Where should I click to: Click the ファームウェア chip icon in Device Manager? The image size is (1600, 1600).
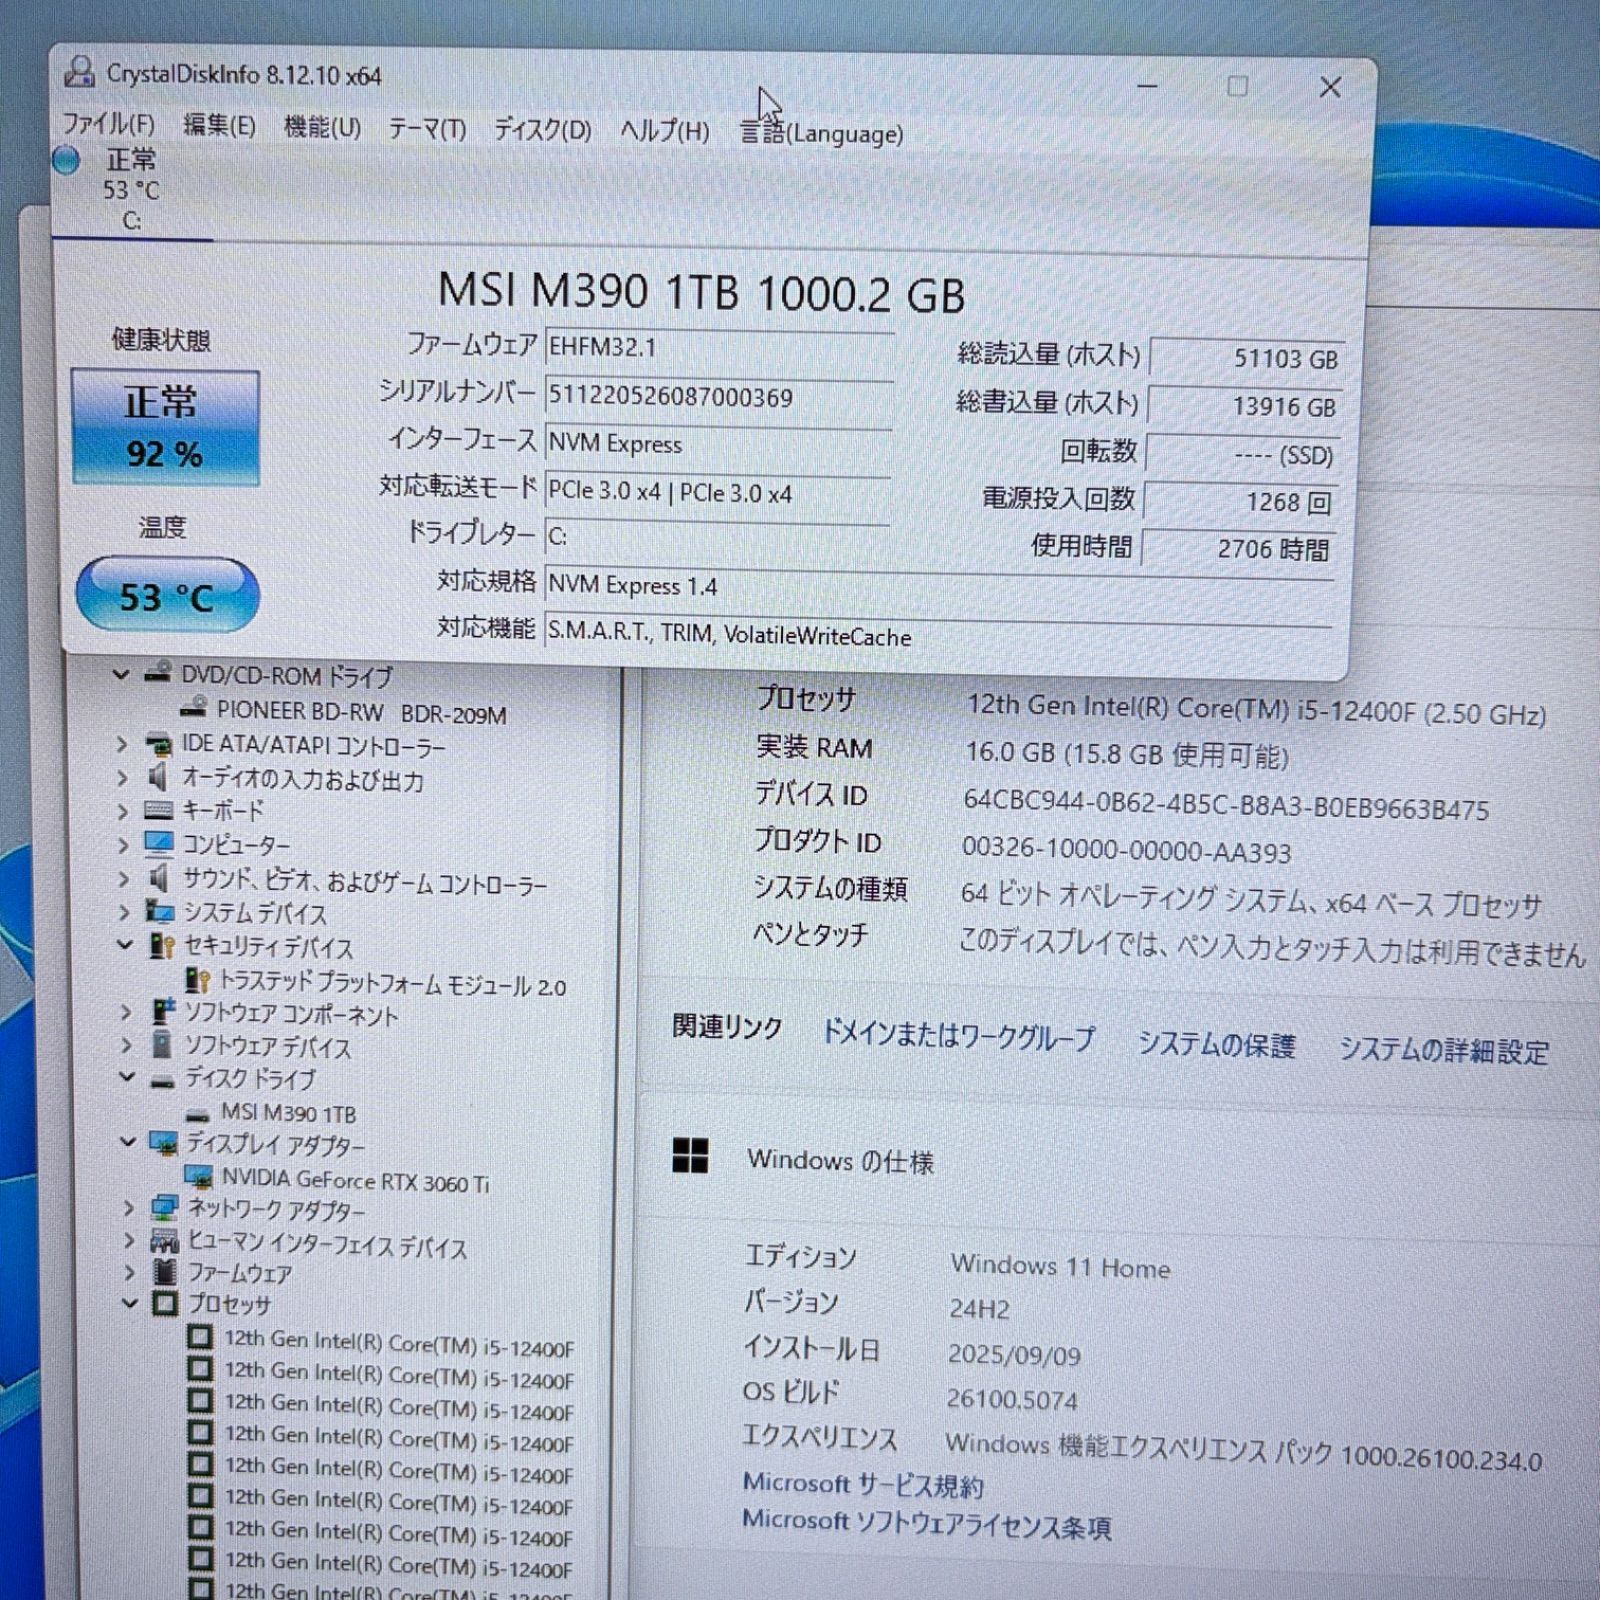[165, 1272]
